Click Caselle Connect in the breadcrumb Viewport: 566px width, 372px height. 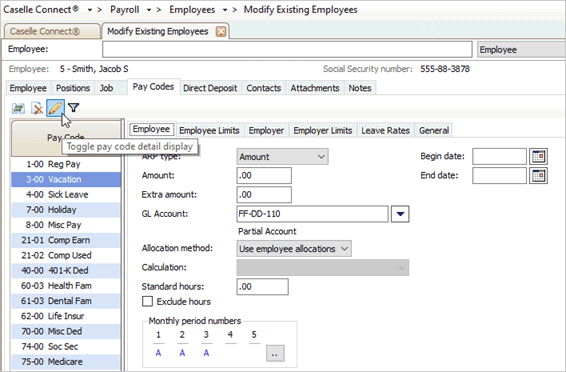(x=41, y=10)
